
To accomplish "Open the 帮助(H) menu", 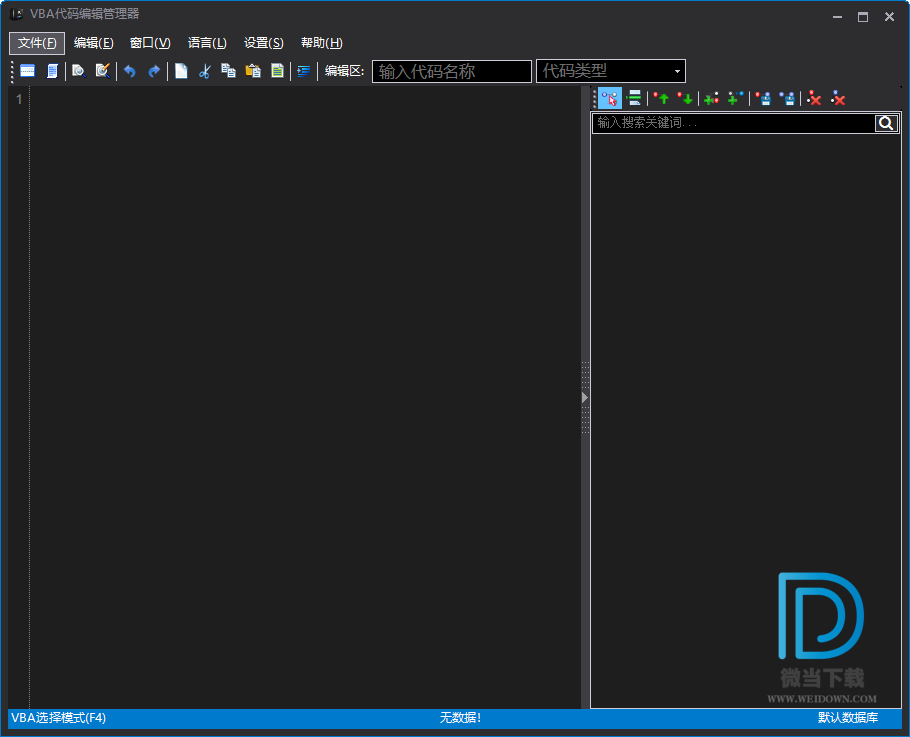I will pos(322,43).
